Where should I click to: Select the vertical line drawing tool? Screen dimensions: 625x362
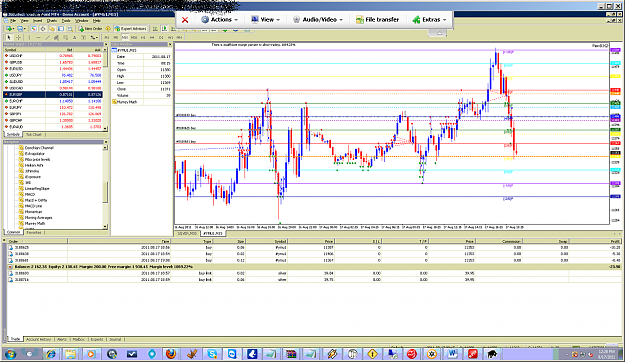29,37
